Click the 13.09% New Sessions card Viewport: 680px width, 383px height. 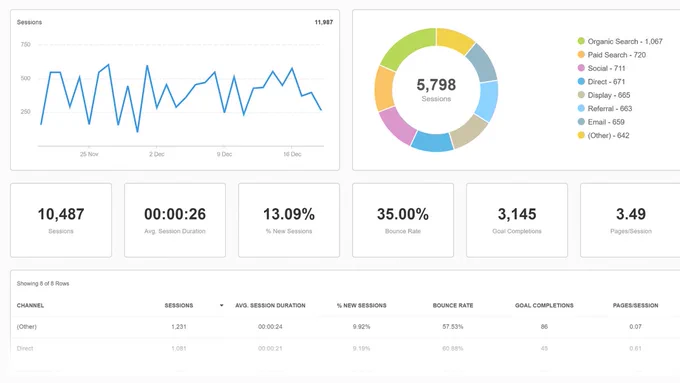tap(289, 220)
